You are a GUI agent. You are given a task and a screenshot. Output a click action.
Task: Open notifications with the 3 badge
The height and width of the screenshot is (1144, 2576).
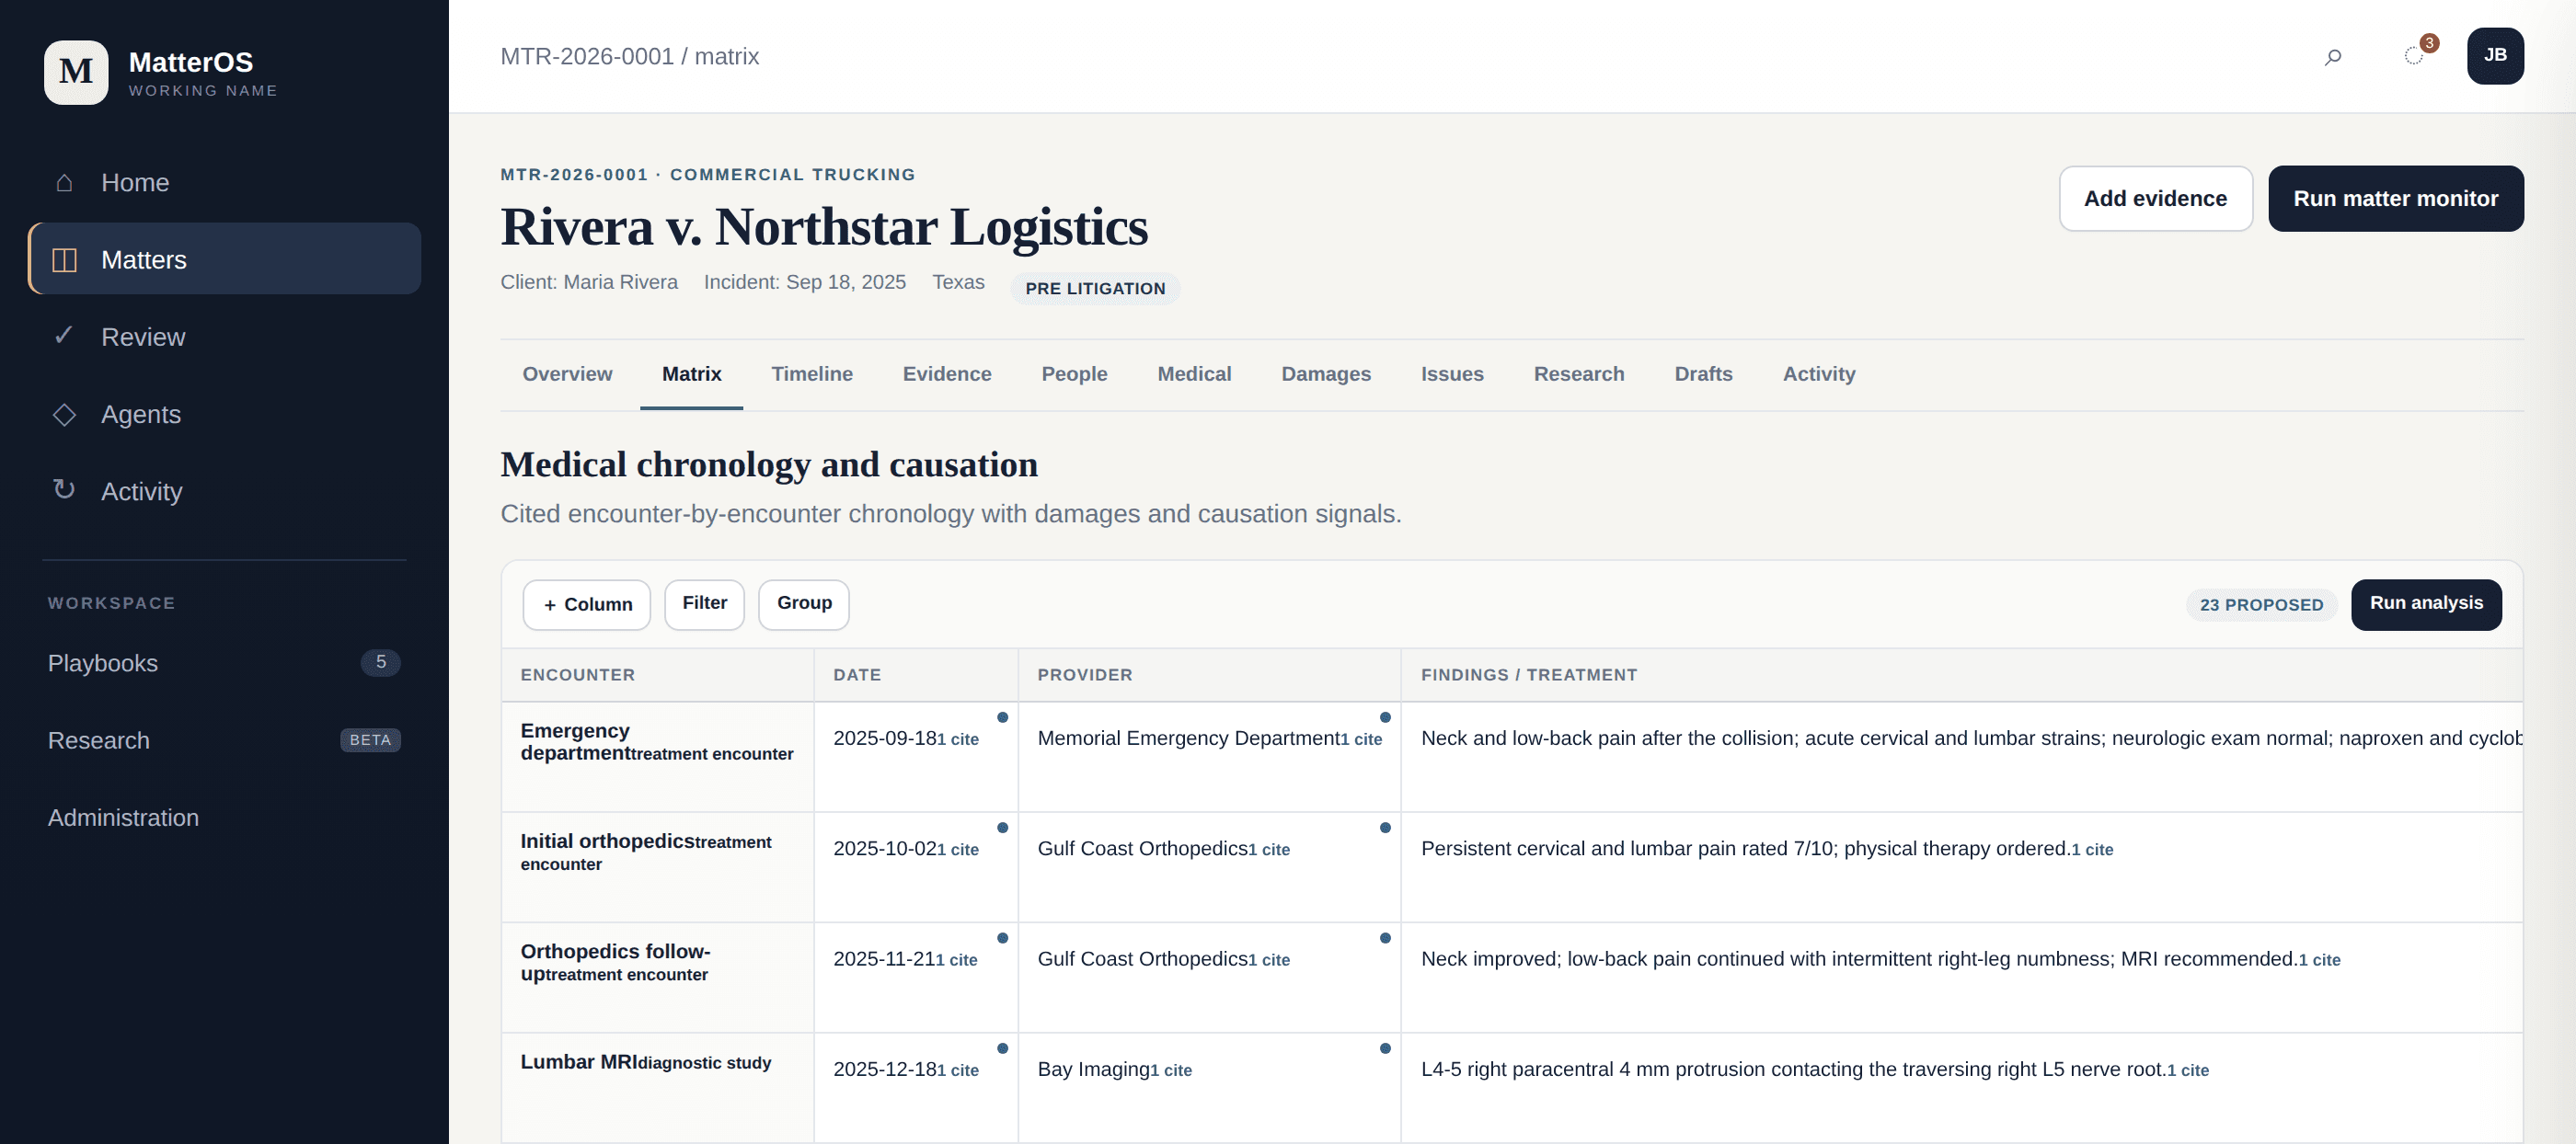coord(2415,56)
